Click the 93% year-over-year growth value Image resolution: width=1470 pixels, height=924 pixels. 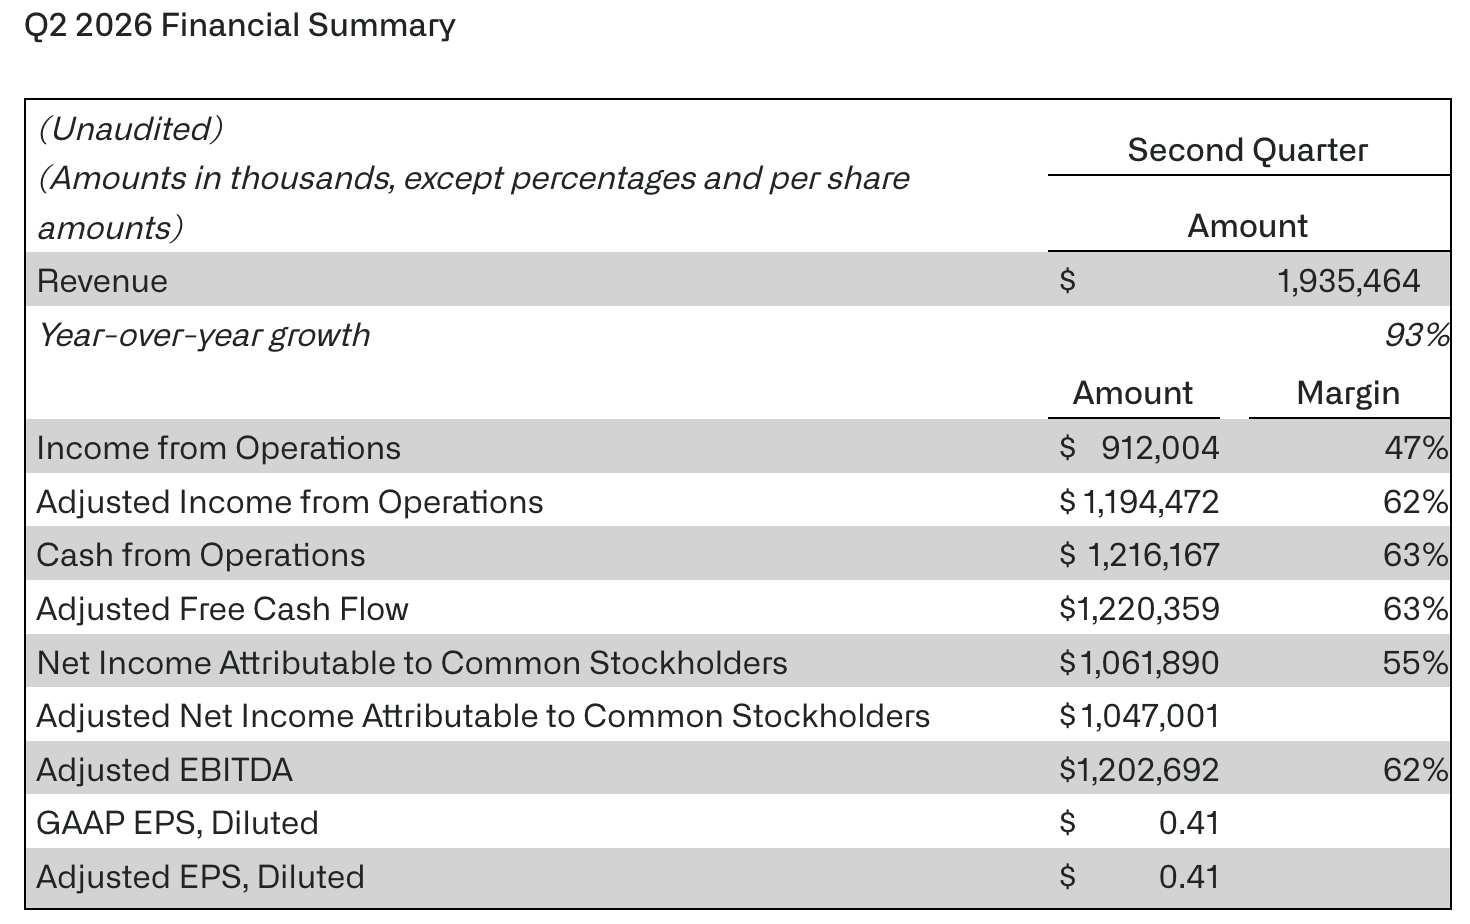pyautogui.click(x=1416, y=335)
